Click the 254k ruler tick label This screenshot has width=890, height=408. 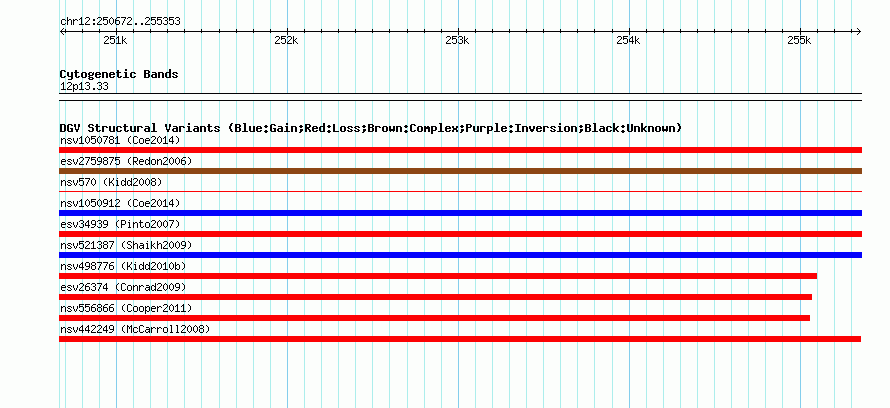pyautogui.click(x=628, y=41)
